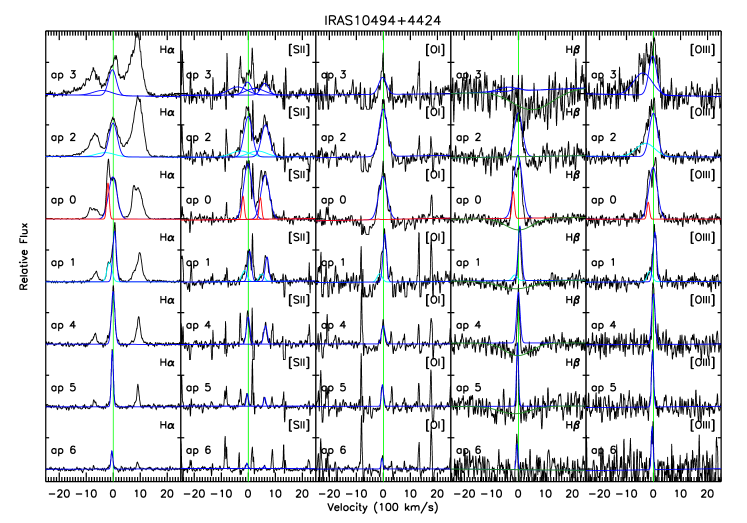The width and height of the screenshot is (747, 523).
Task: Click the plot title IRAS10494+4424
Action: (383, 20)
